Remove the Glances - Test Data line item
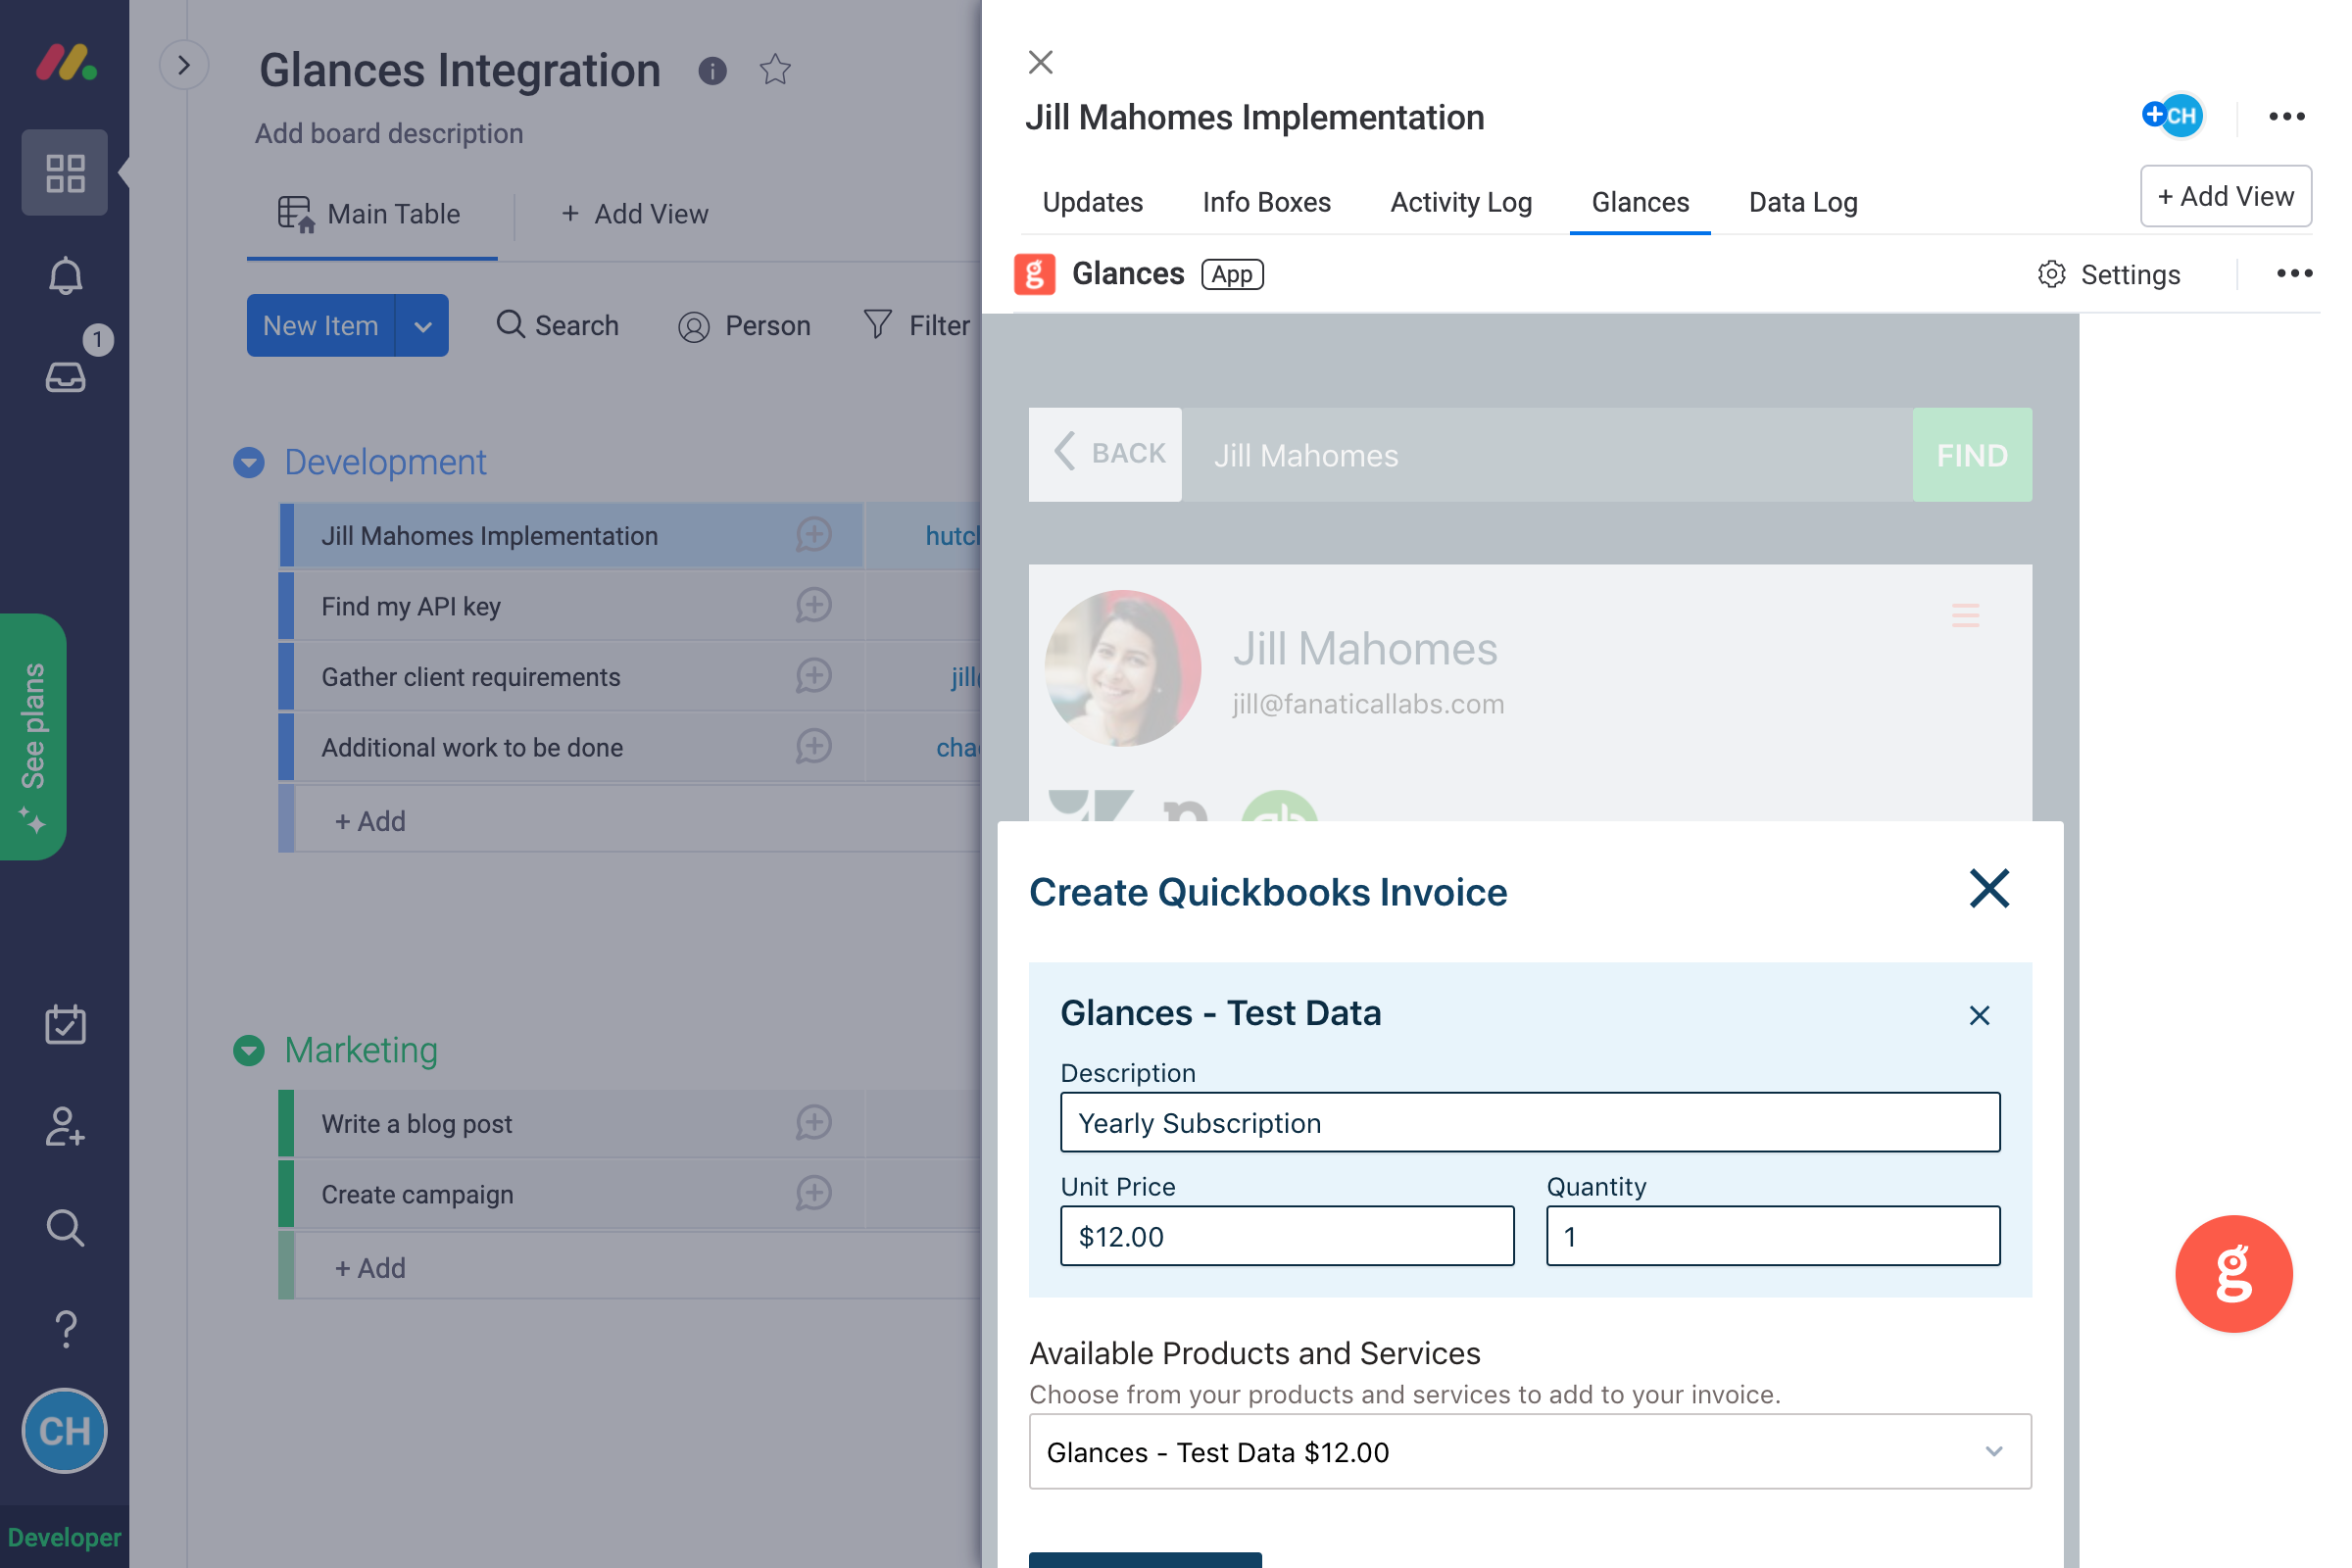Screen dimensions: 2352x1568 pyautogui.click(x=1979, y=1016)
